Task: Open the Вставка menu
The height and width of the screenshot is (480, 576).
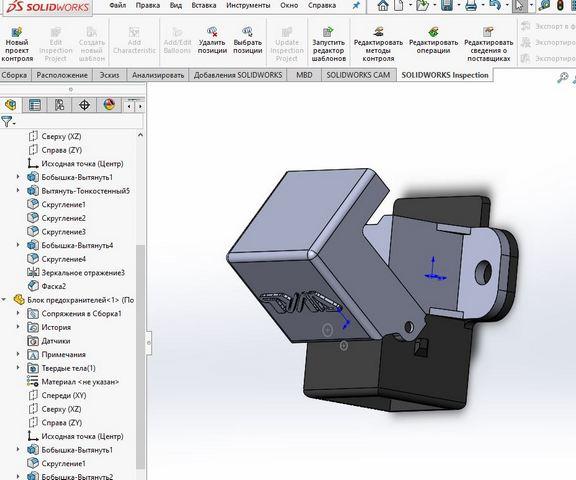Action: [x=204, y=6]
